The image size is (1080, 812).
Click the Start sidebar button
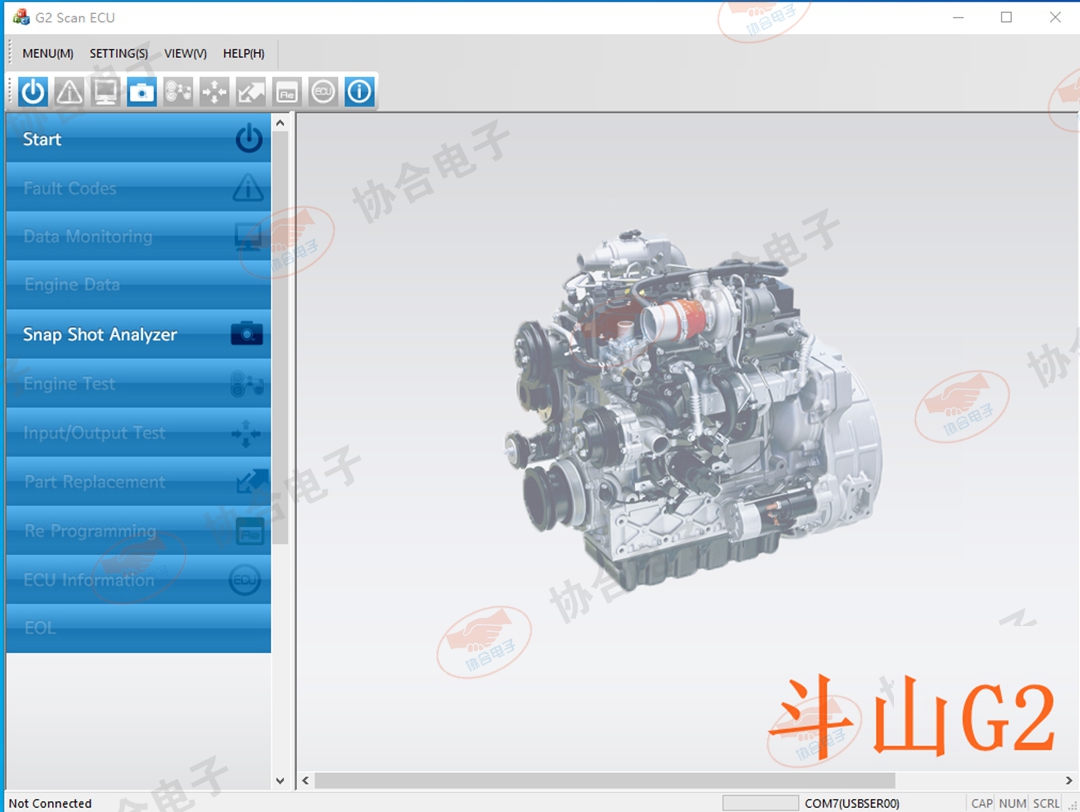pyautogui.click(x=138, y=139)
